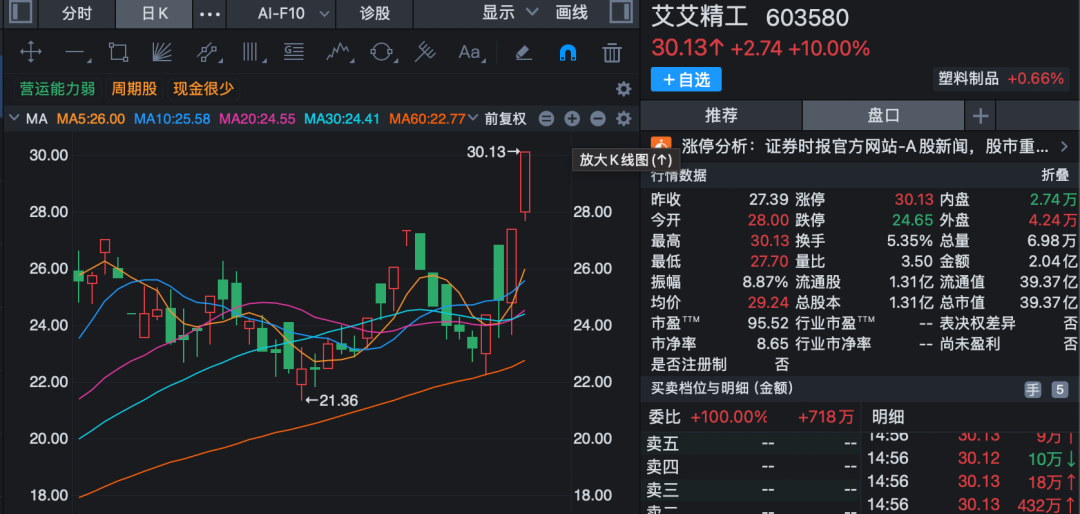Screen dimensions: 1080x514
Task: Click stock name 艾艾精工
Action: click(701, 17)
